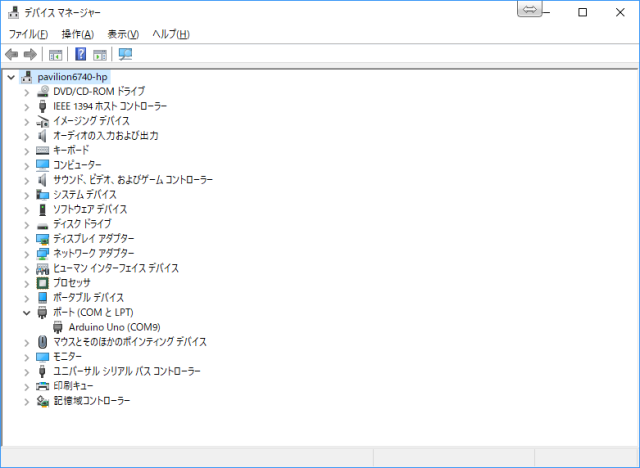The height and width of the screenshot is (468, 640).
Task: Click the Arduino Uno port icon
Action: 58,327
